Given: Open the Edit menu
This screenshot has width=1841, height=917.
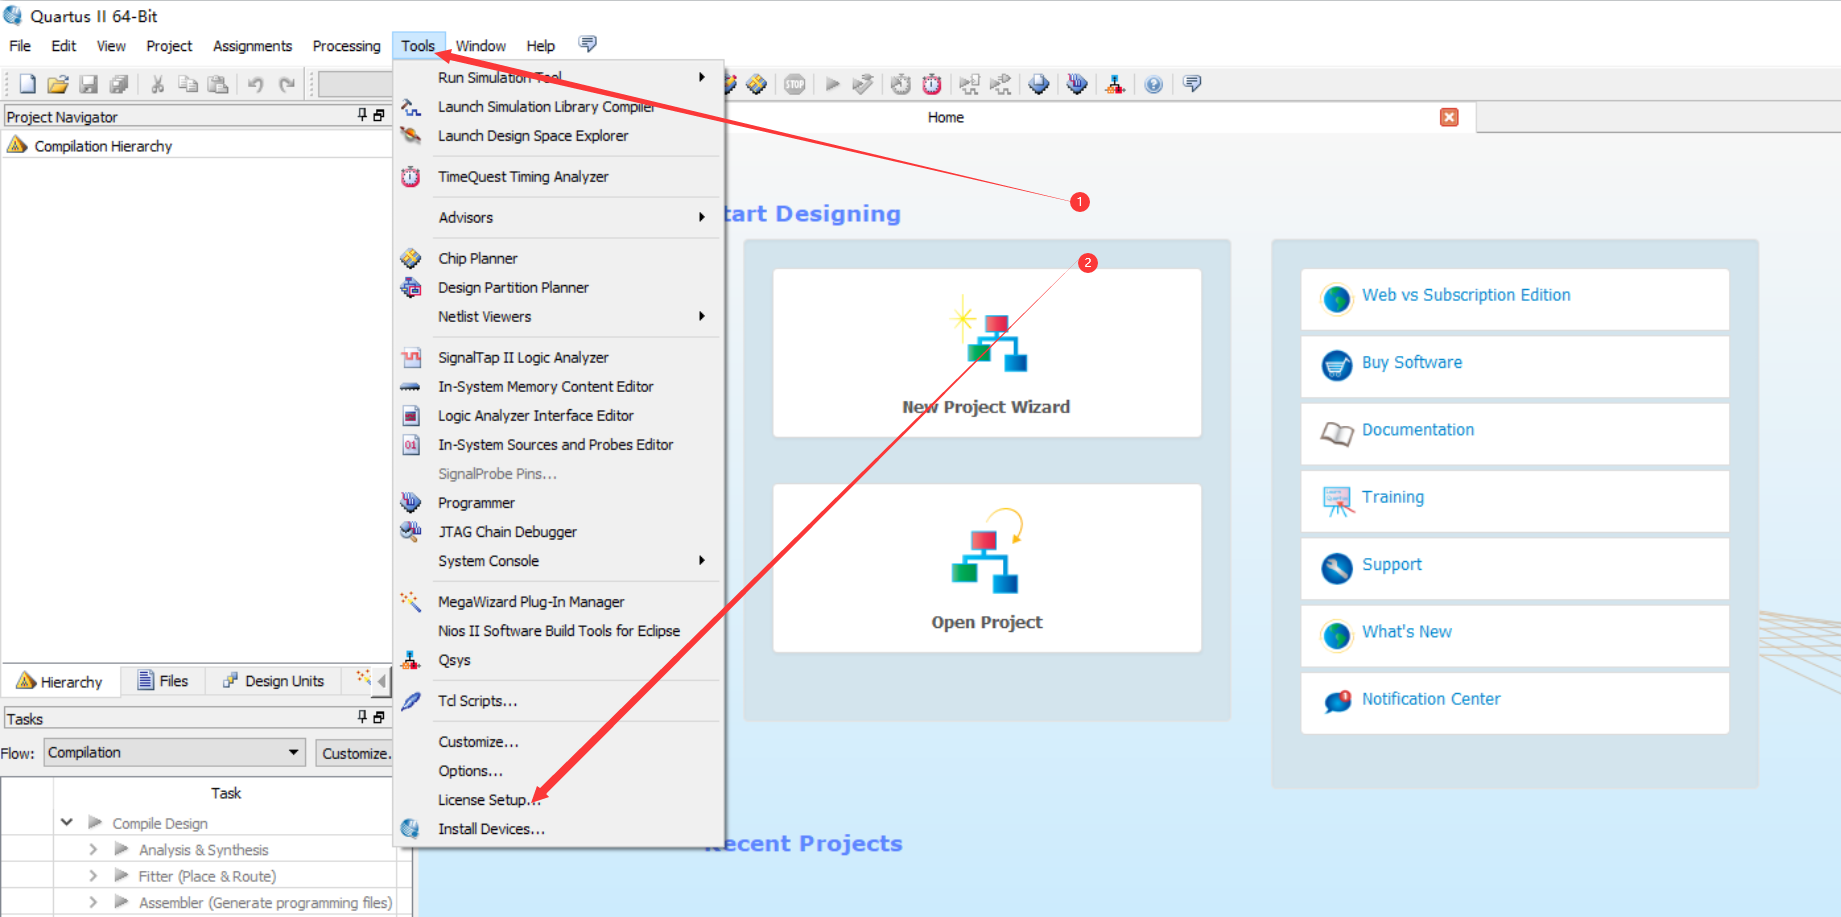Looking at the screenshot, I should click(64, 46).
